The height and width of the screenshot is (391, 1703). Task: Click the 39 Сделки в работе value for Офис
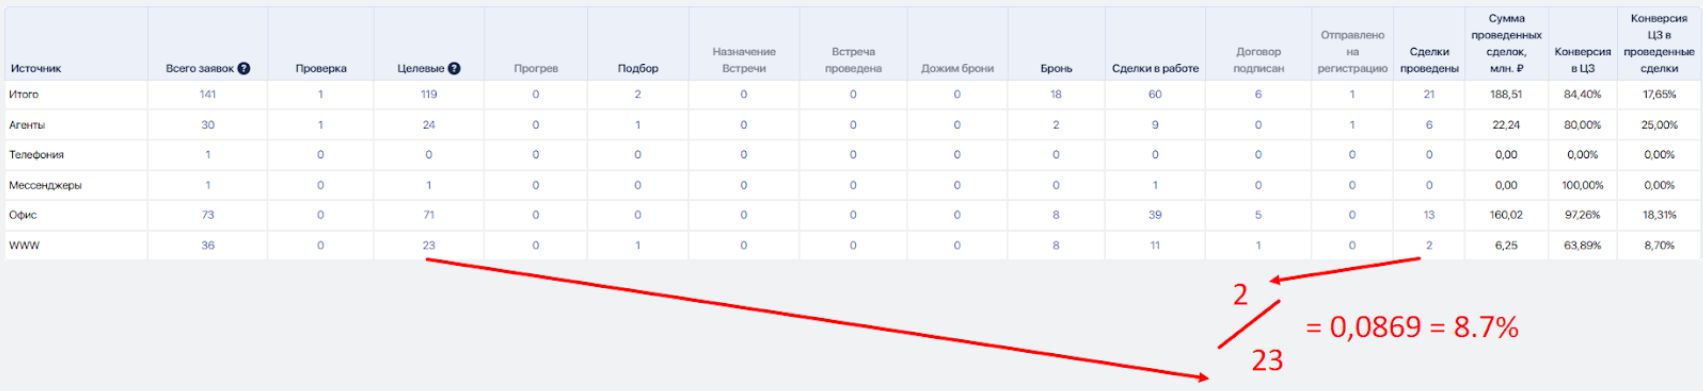(1155, 215)
